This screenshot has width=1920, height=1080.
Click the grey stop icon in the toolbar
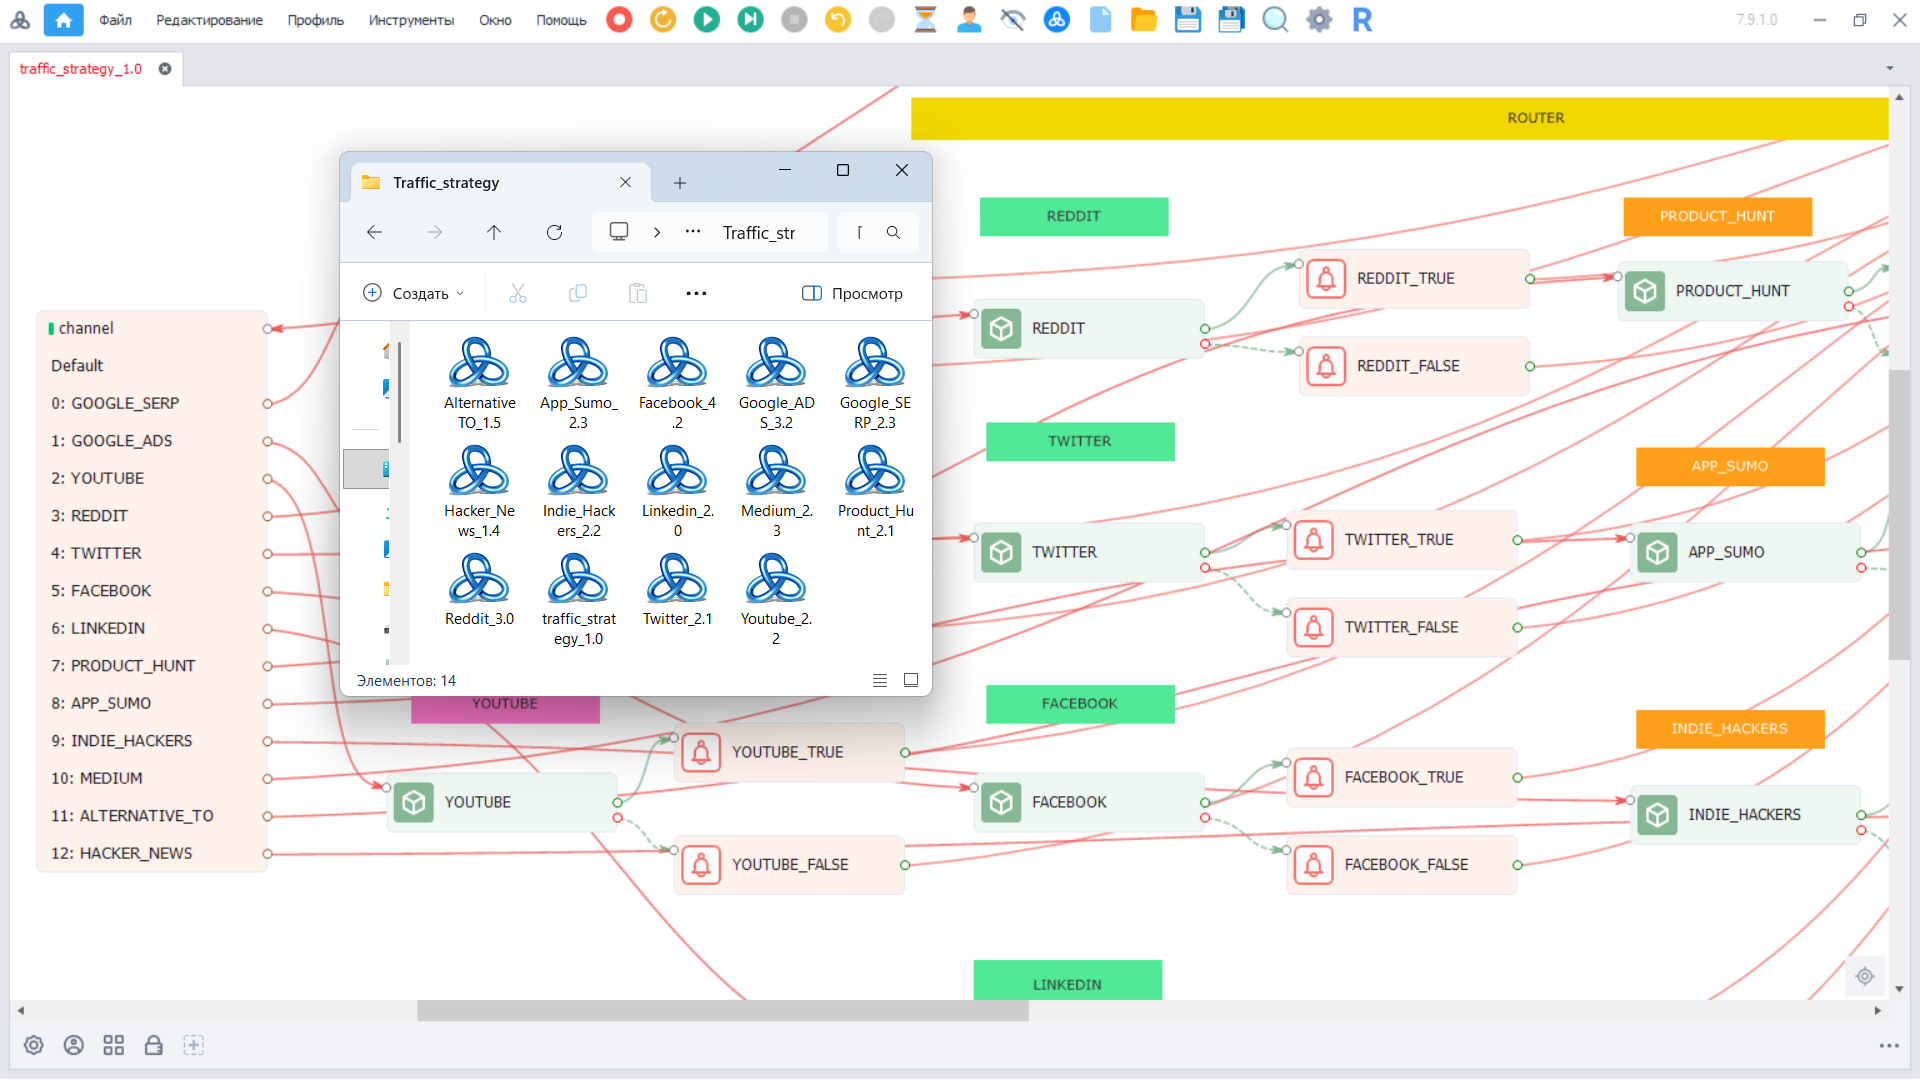pos(794,20)
